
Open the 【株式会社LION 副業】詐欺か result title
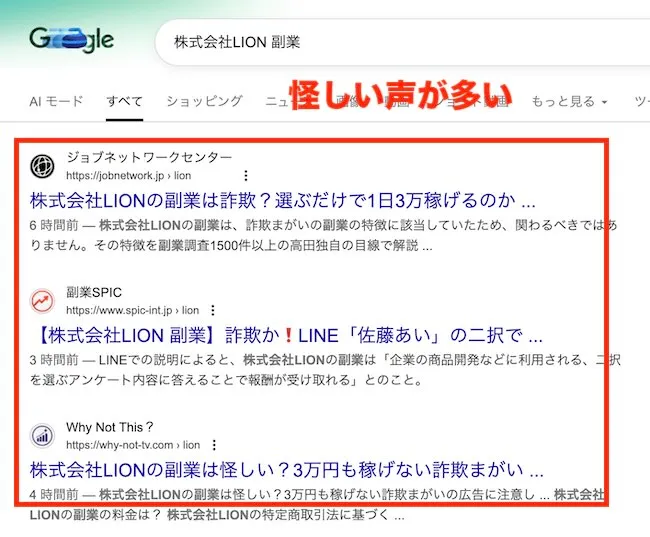pyautogui.click(x=287, y=335)
